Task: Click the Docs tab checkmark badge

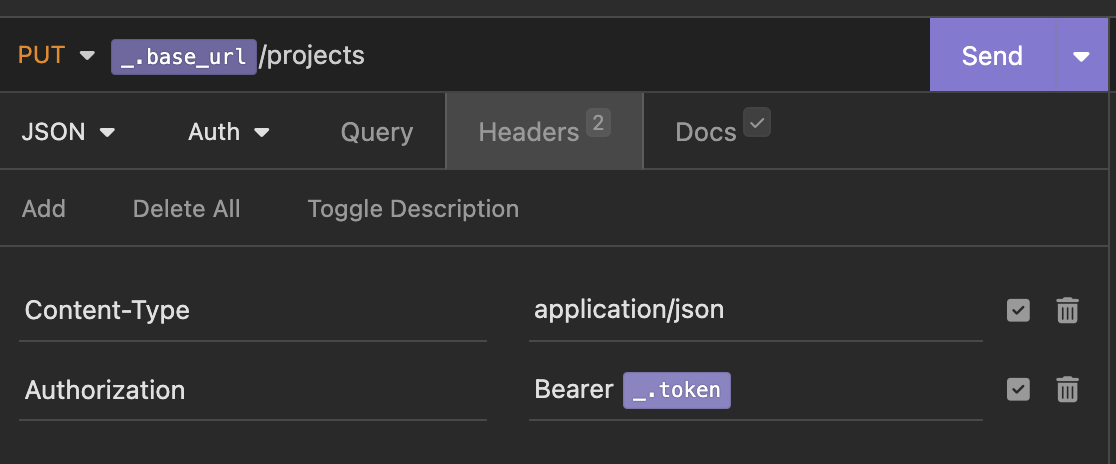Action: pyautogui.click(x=757, y=124)
